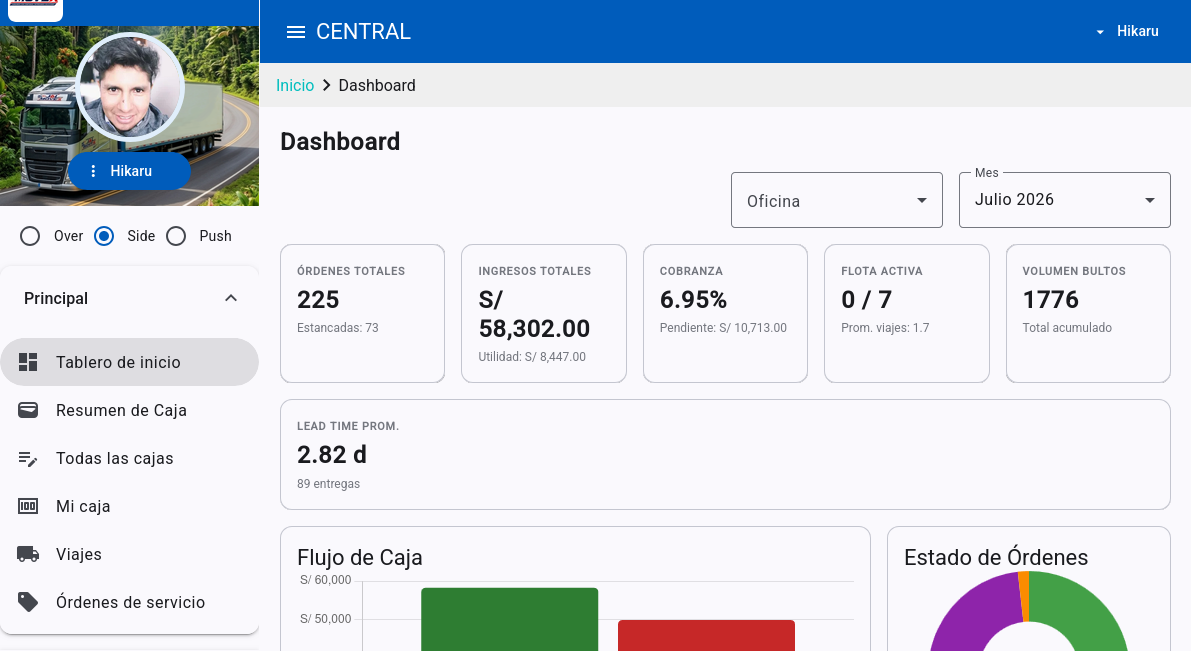
Task: Click the Flota Activa 0 / 7 value
Action: [866, 300]
